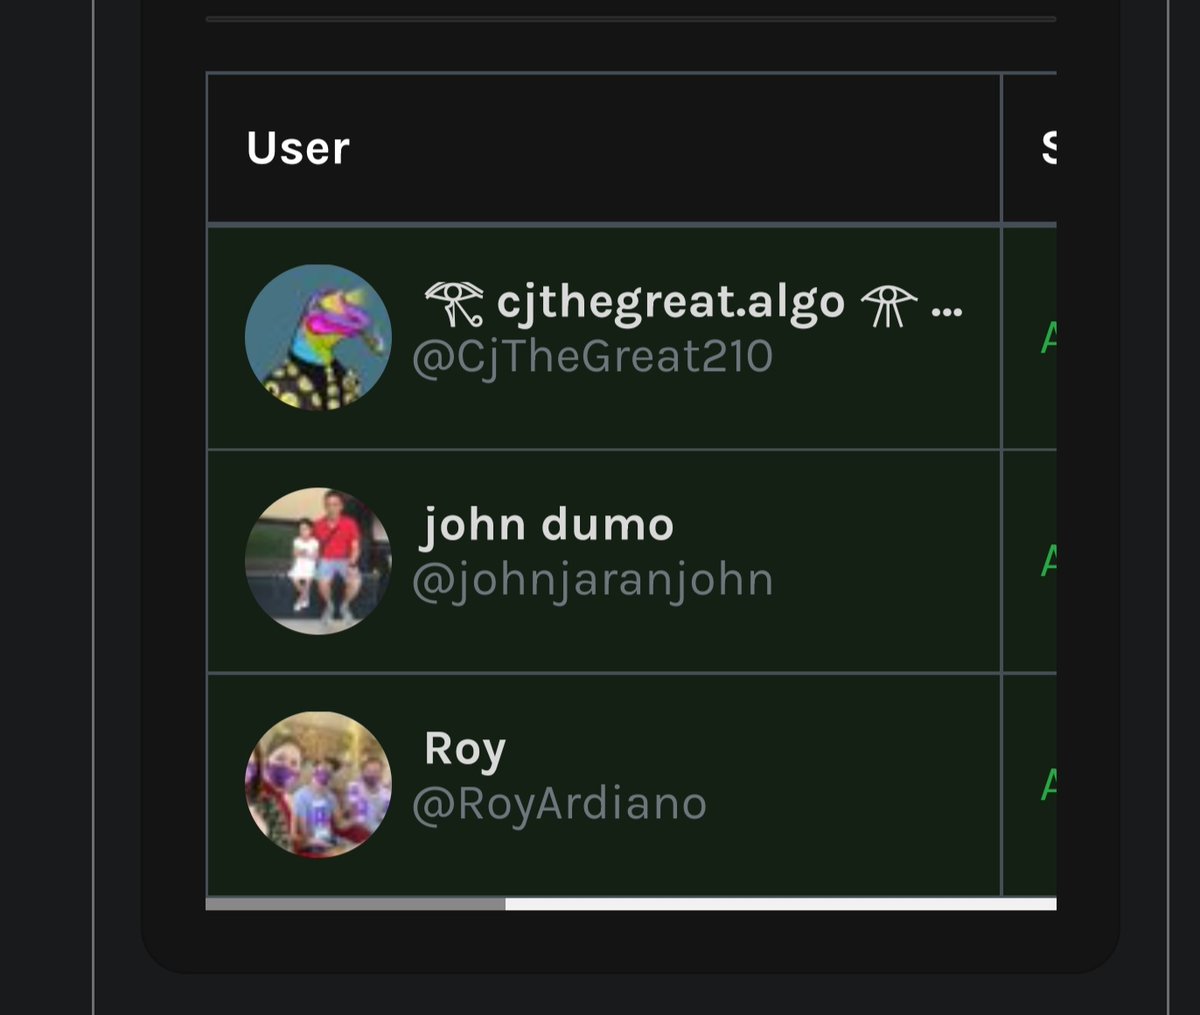The height and width of the screenshot is (1015, 1200).
Task: Click the horizontal scrollbar thumb under table
Action: click(356, 904)
